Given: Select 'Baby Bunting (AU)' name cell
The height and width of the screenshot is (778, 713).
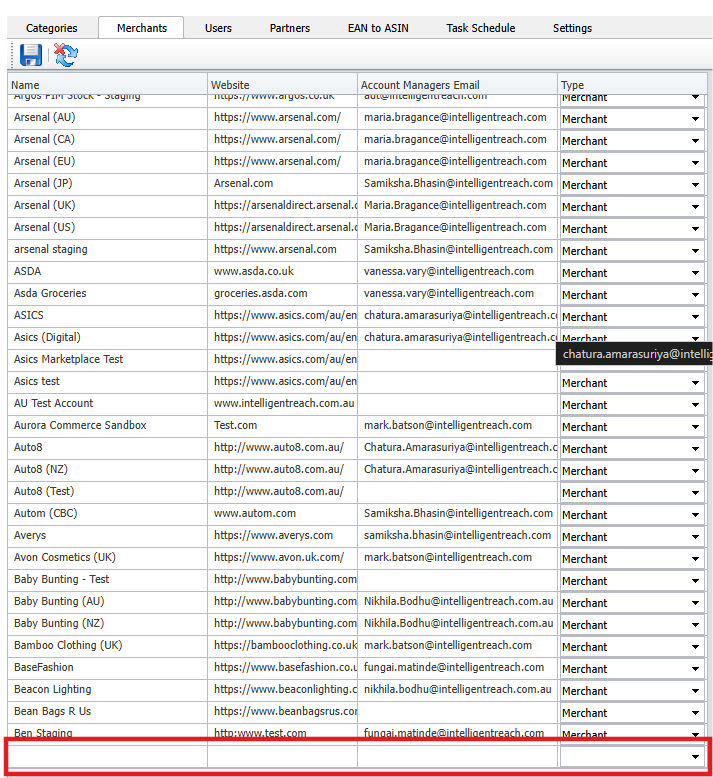Looking at the screenshot, I should pos(107,601).
